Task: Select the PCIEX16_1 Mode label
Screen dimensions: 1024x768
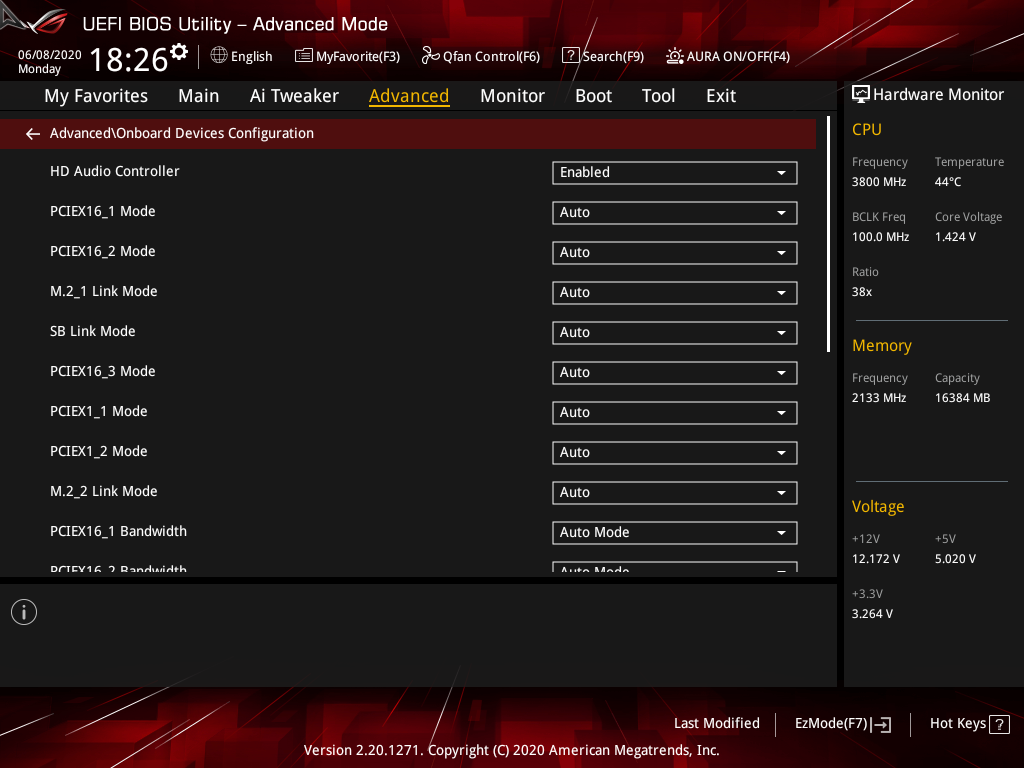Action: [103, 212]
